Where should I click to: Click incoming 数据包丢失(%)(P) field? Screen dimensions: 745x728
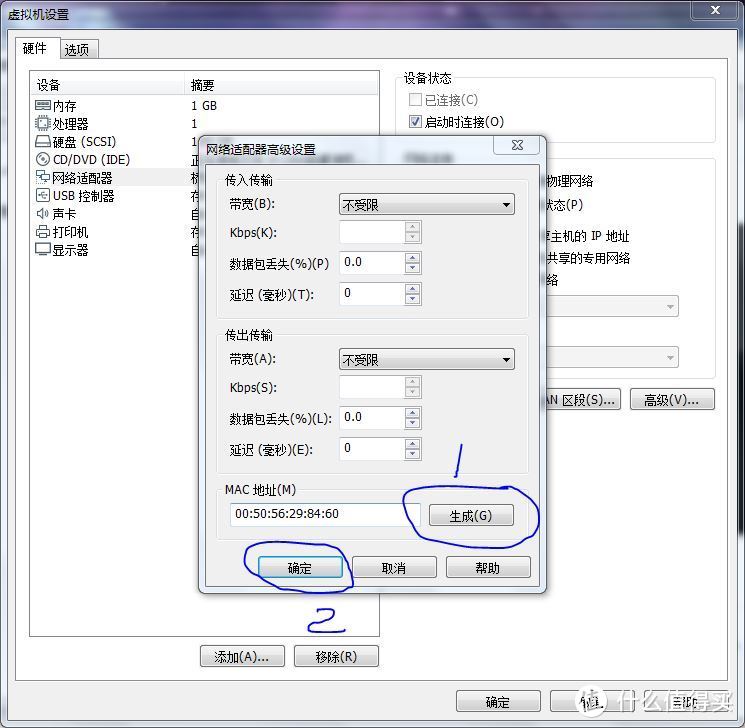[372, 263]
